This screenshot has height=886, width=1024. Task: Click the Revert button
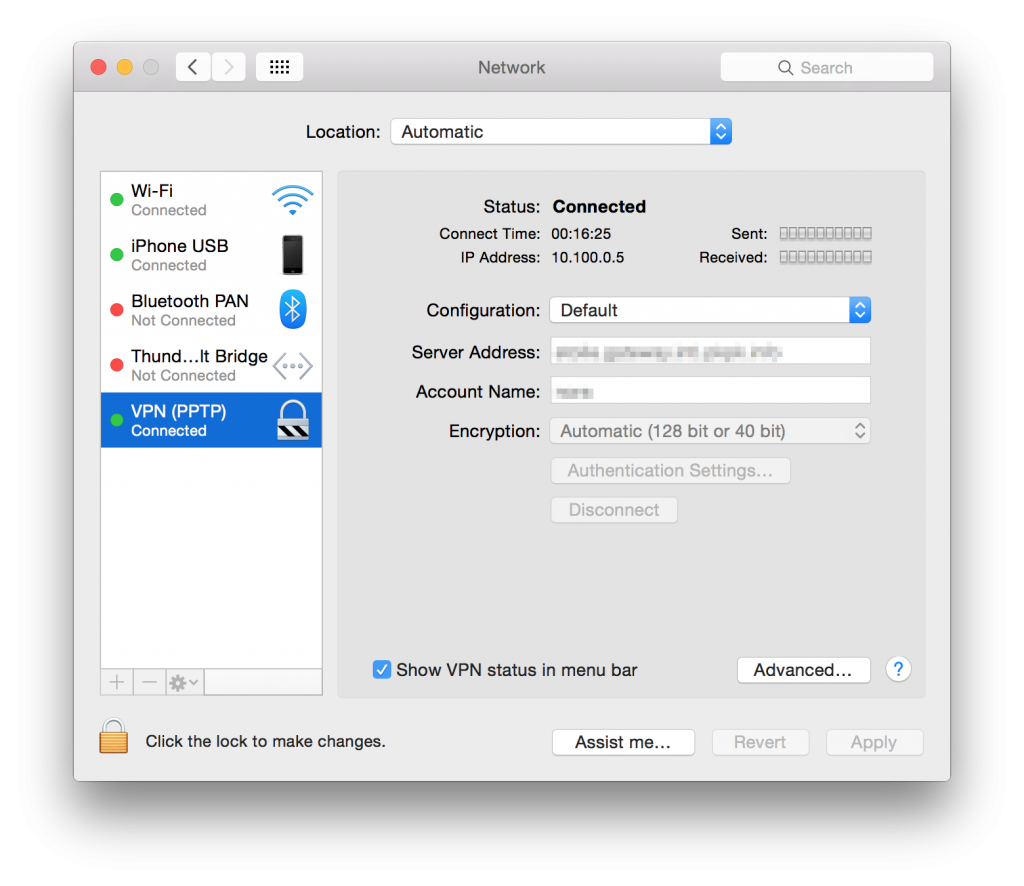(x=760, y=742)
